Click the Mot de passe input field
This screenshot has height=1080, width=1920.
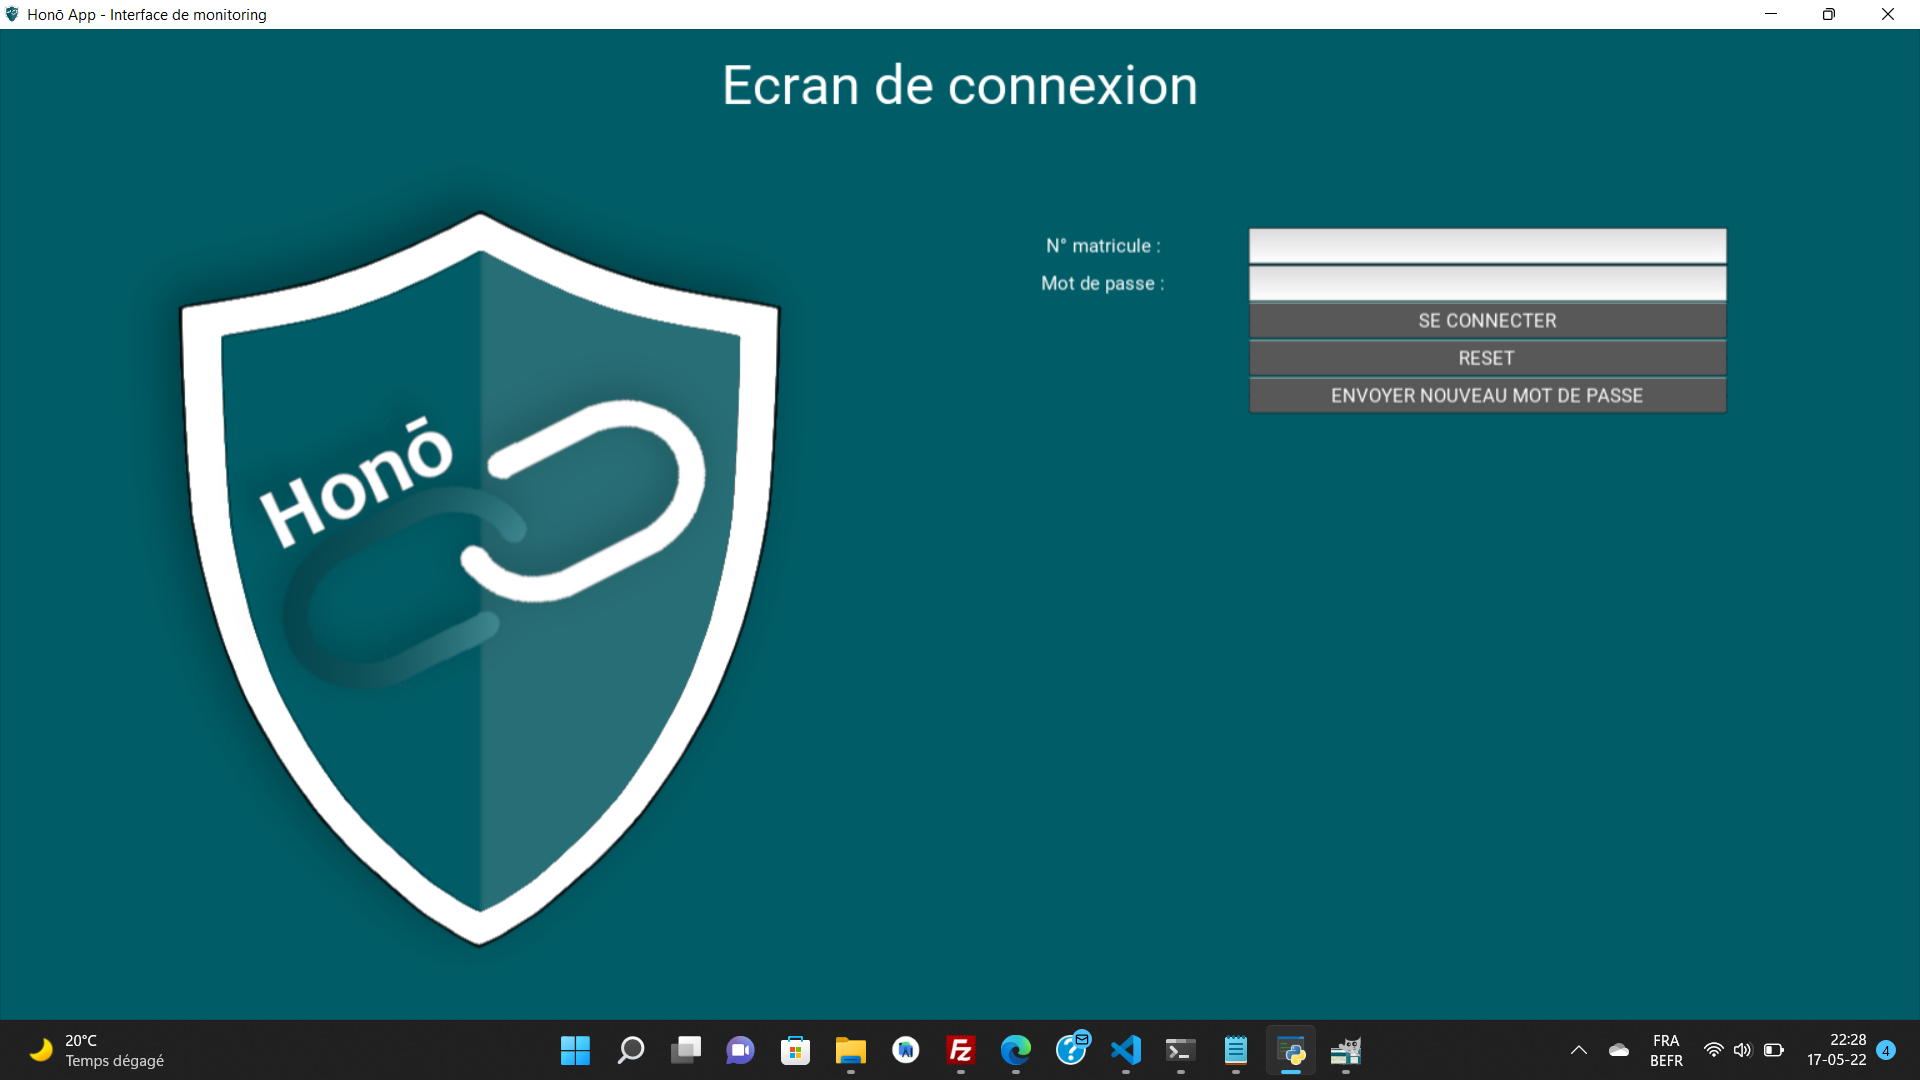pos(1487,283)
